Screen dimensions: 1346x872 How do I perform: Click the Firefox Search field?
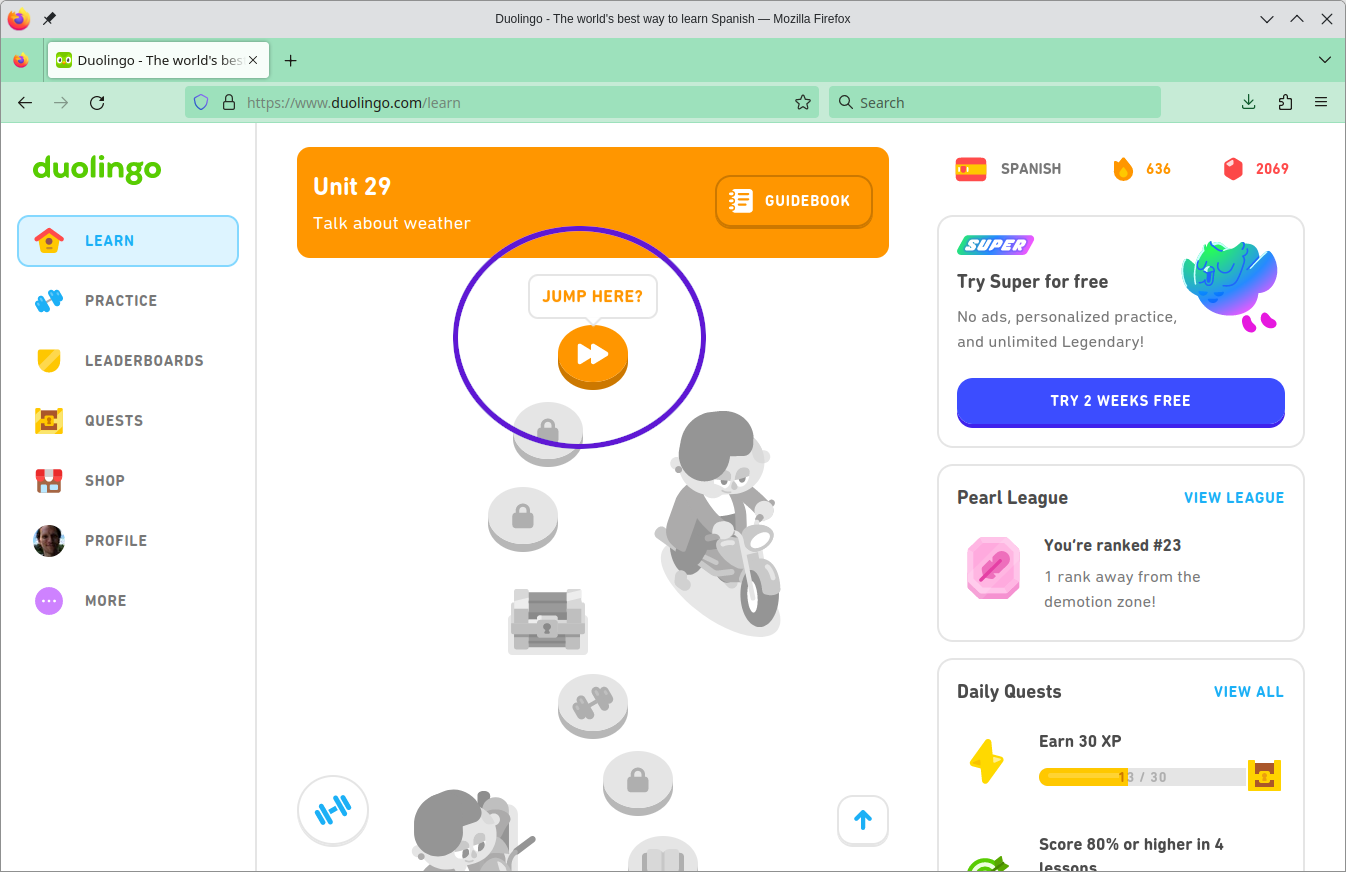pos(995,102)
